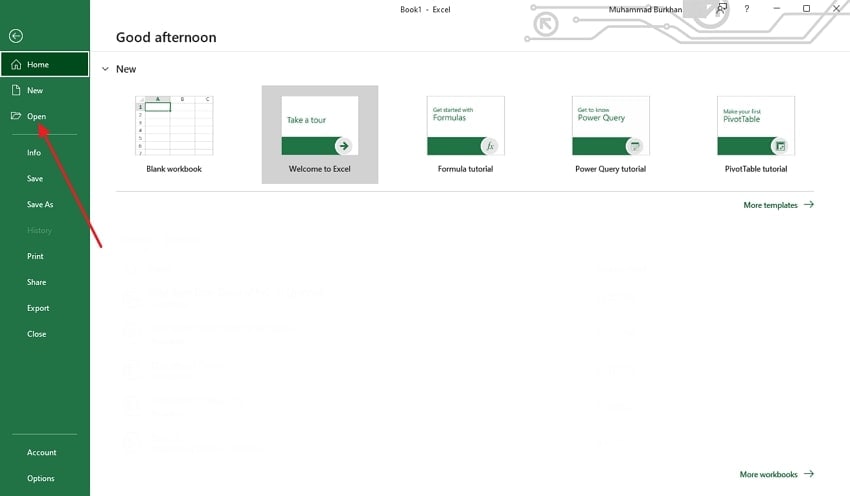This screenshot has height=496, width=850.
Task: Open Excel Options
Action: pos(41,478)
